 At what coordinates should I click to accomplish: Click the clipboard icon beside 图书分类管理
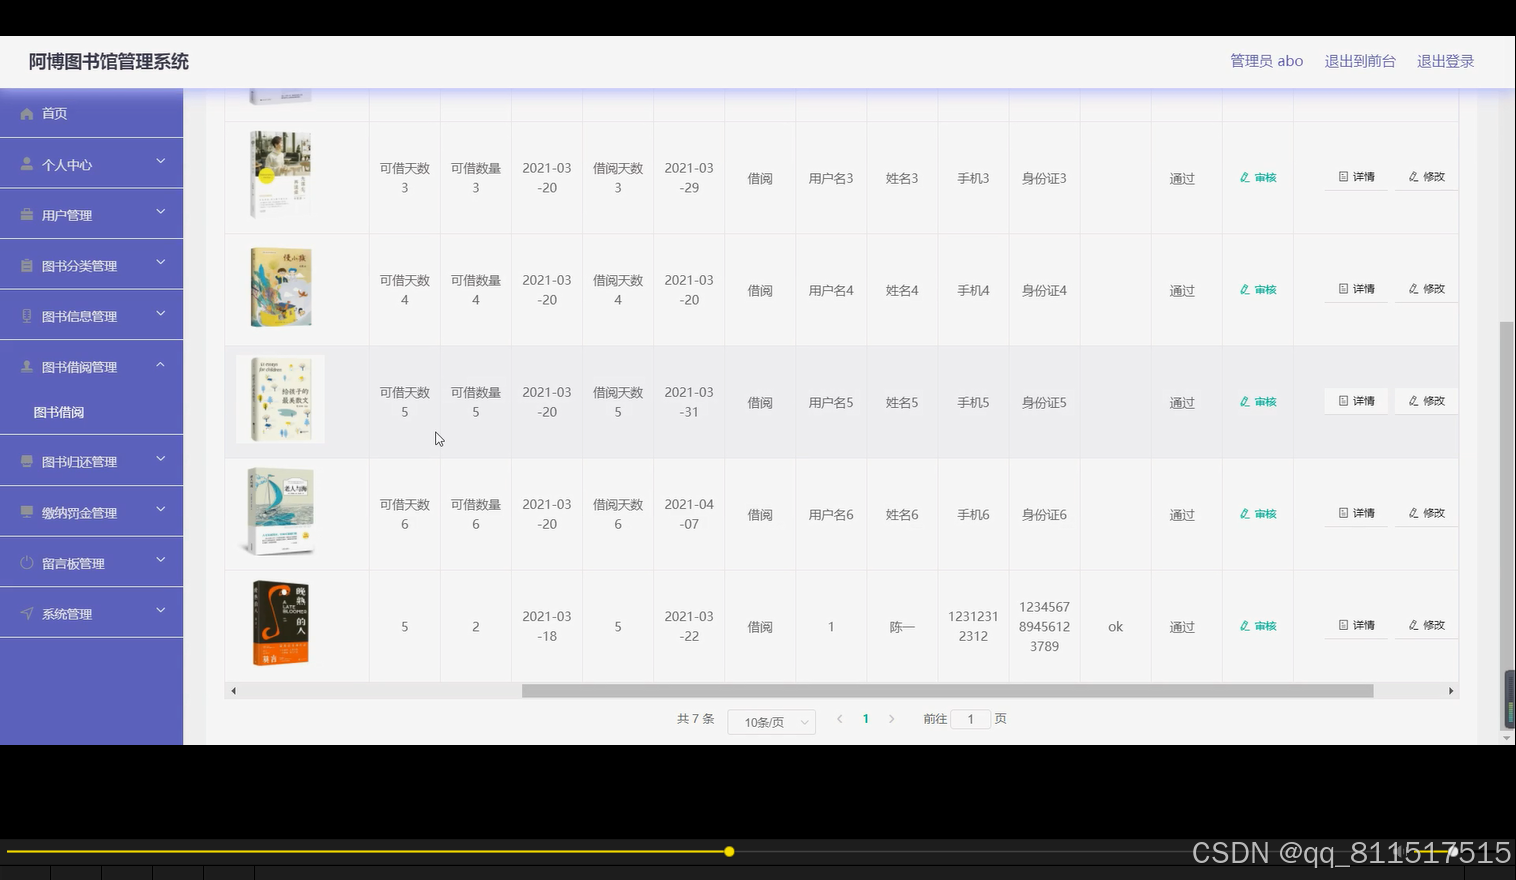pyautogui.click(x=27, y=265)
